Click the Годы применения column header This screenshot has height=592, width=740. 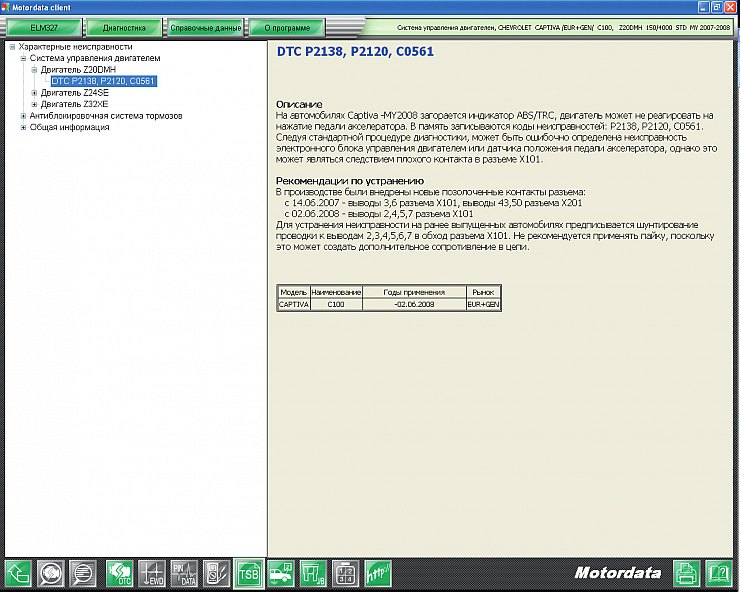click(x=414, y=292)
